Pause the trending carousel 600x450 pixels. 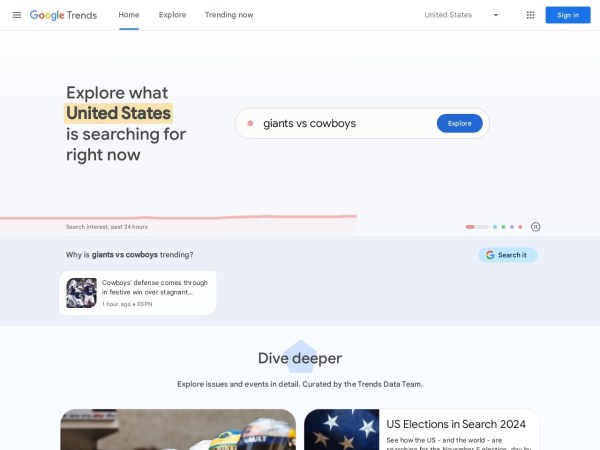pyautogui.click(x=535, y=227)
